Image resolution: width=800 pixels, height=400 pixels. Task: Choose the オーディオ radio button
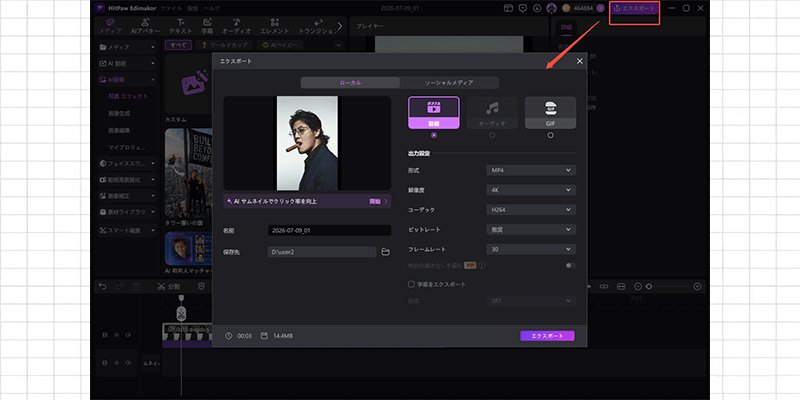[x=492, y=135]
